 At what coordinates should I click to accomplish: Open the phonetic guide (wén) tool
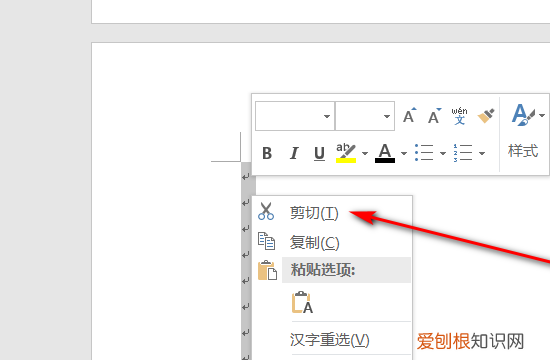pyautogui.click(x=460, y=116)
